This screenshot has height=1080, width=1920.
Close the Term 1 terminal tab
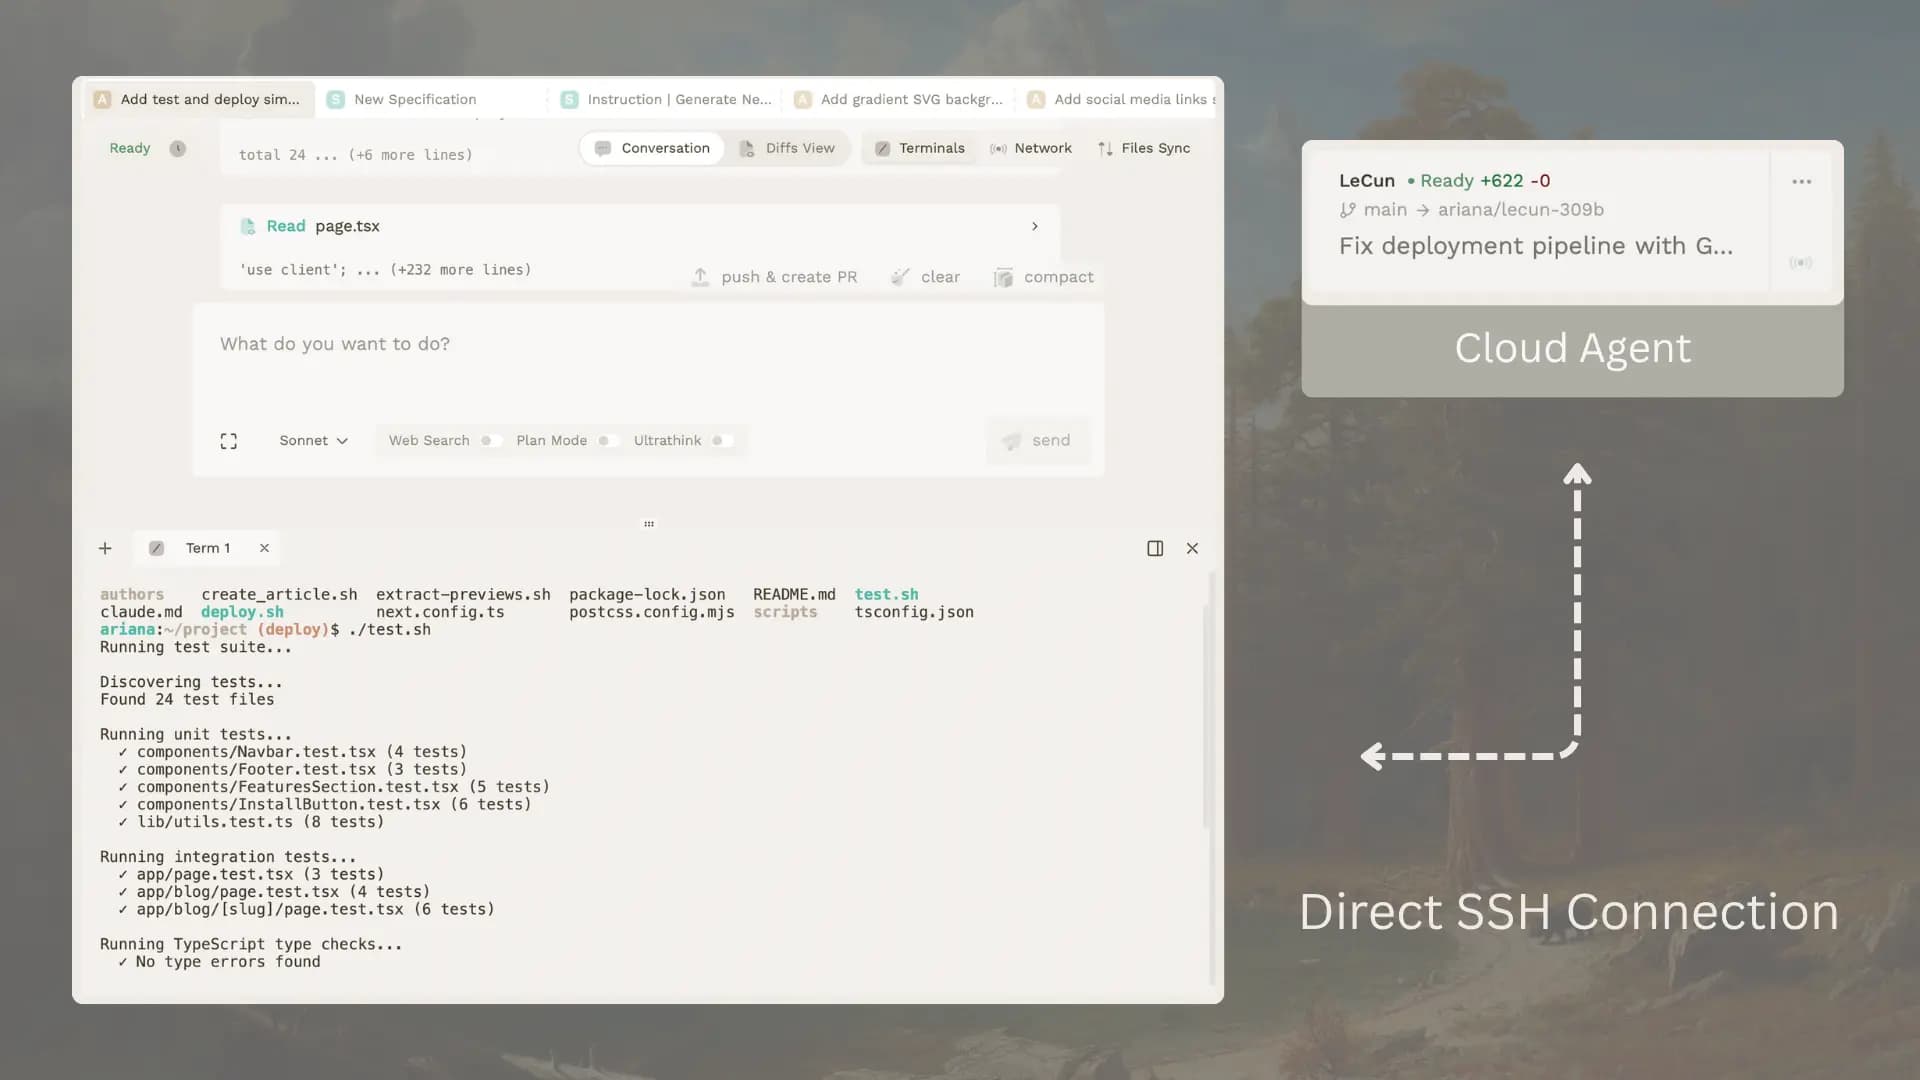[264, 548]
